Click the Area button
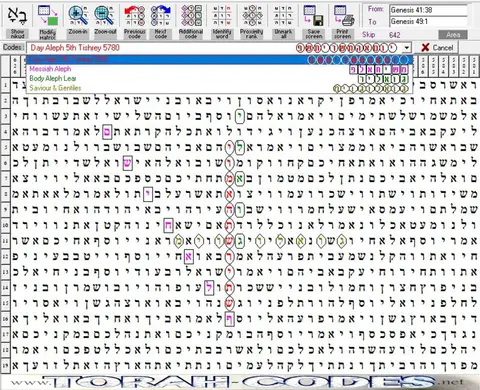The image size is (480, 390). (x=453, y=35)
